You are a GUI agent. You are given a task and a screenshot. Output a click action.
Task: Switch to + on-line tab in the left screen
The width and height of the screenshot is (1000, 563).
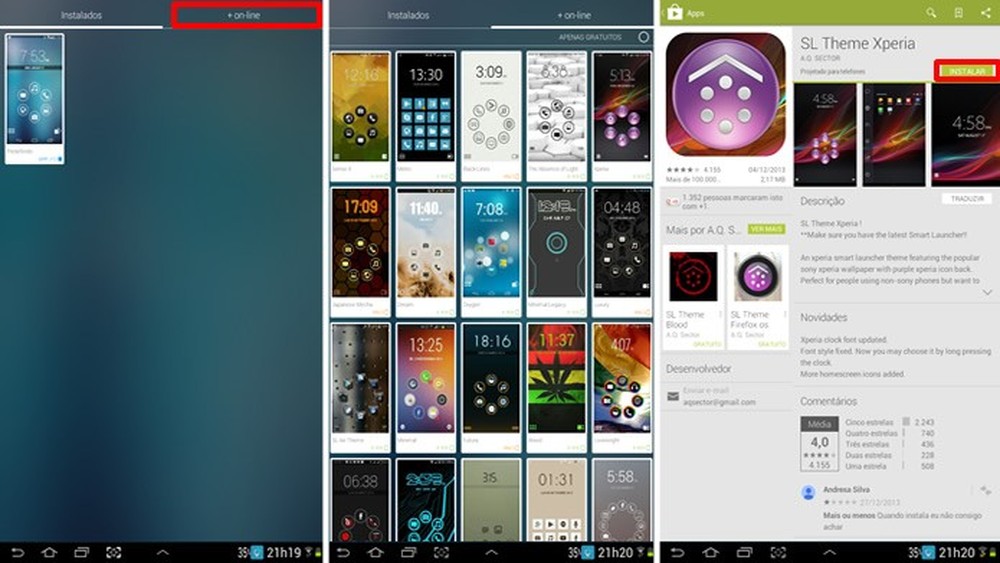click(x=244, y=15)
